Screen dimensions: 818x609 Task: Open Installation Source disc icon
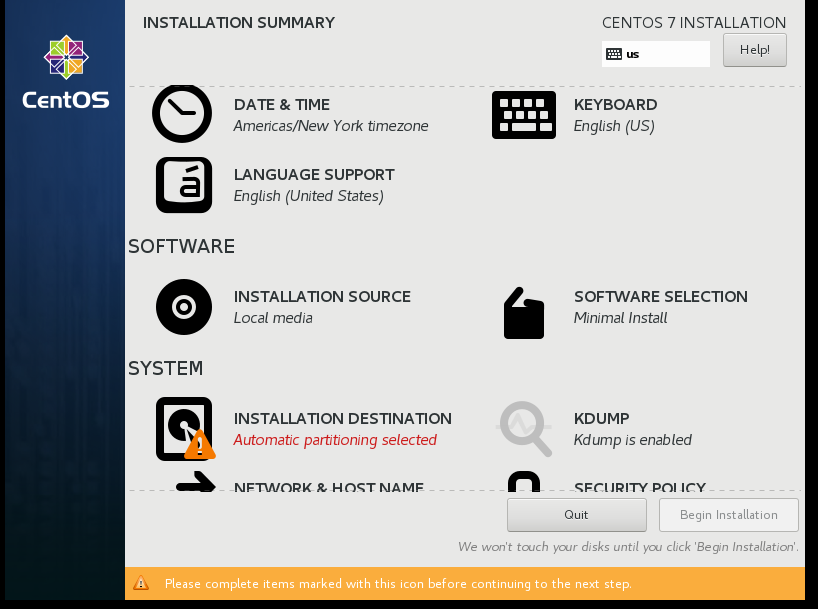tap(184, 307)
